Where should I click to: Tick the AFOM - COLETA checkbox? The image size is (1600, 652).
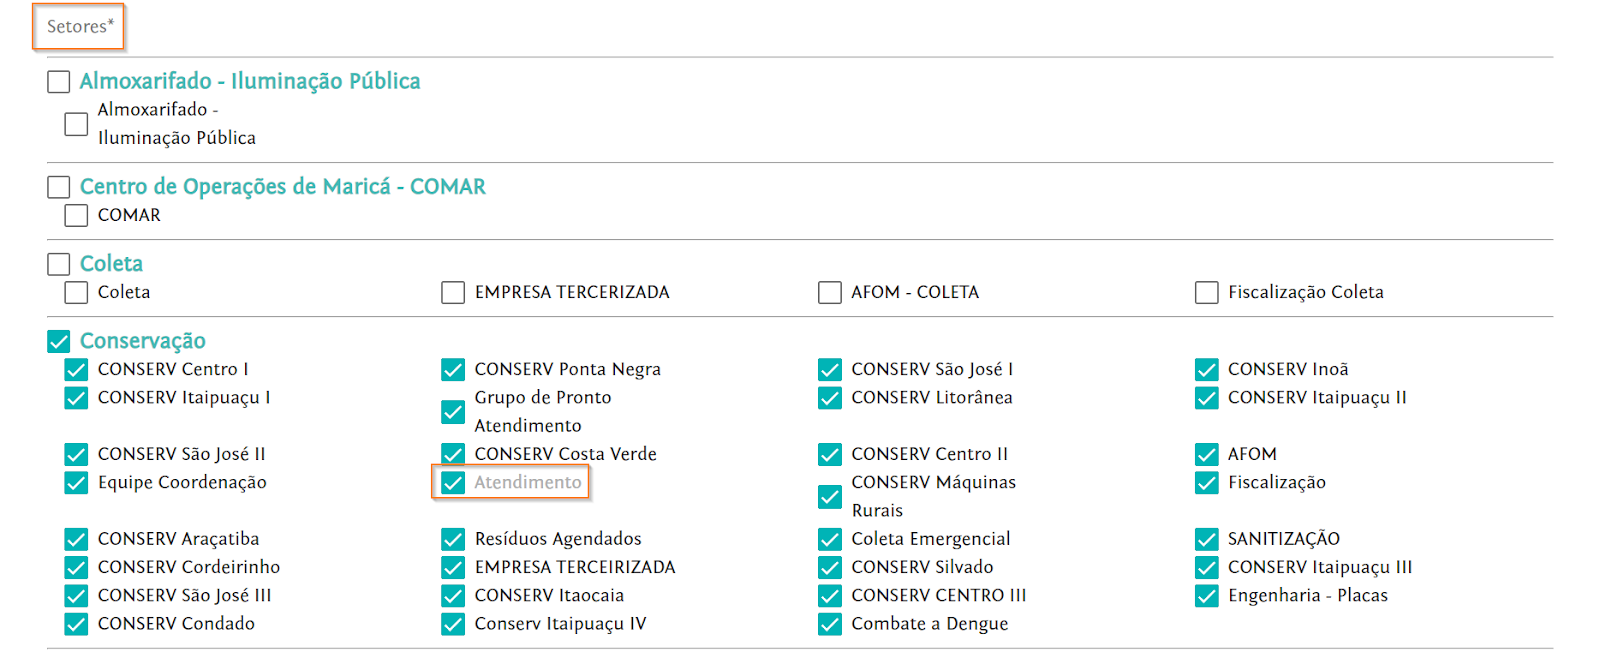point(830,292)
